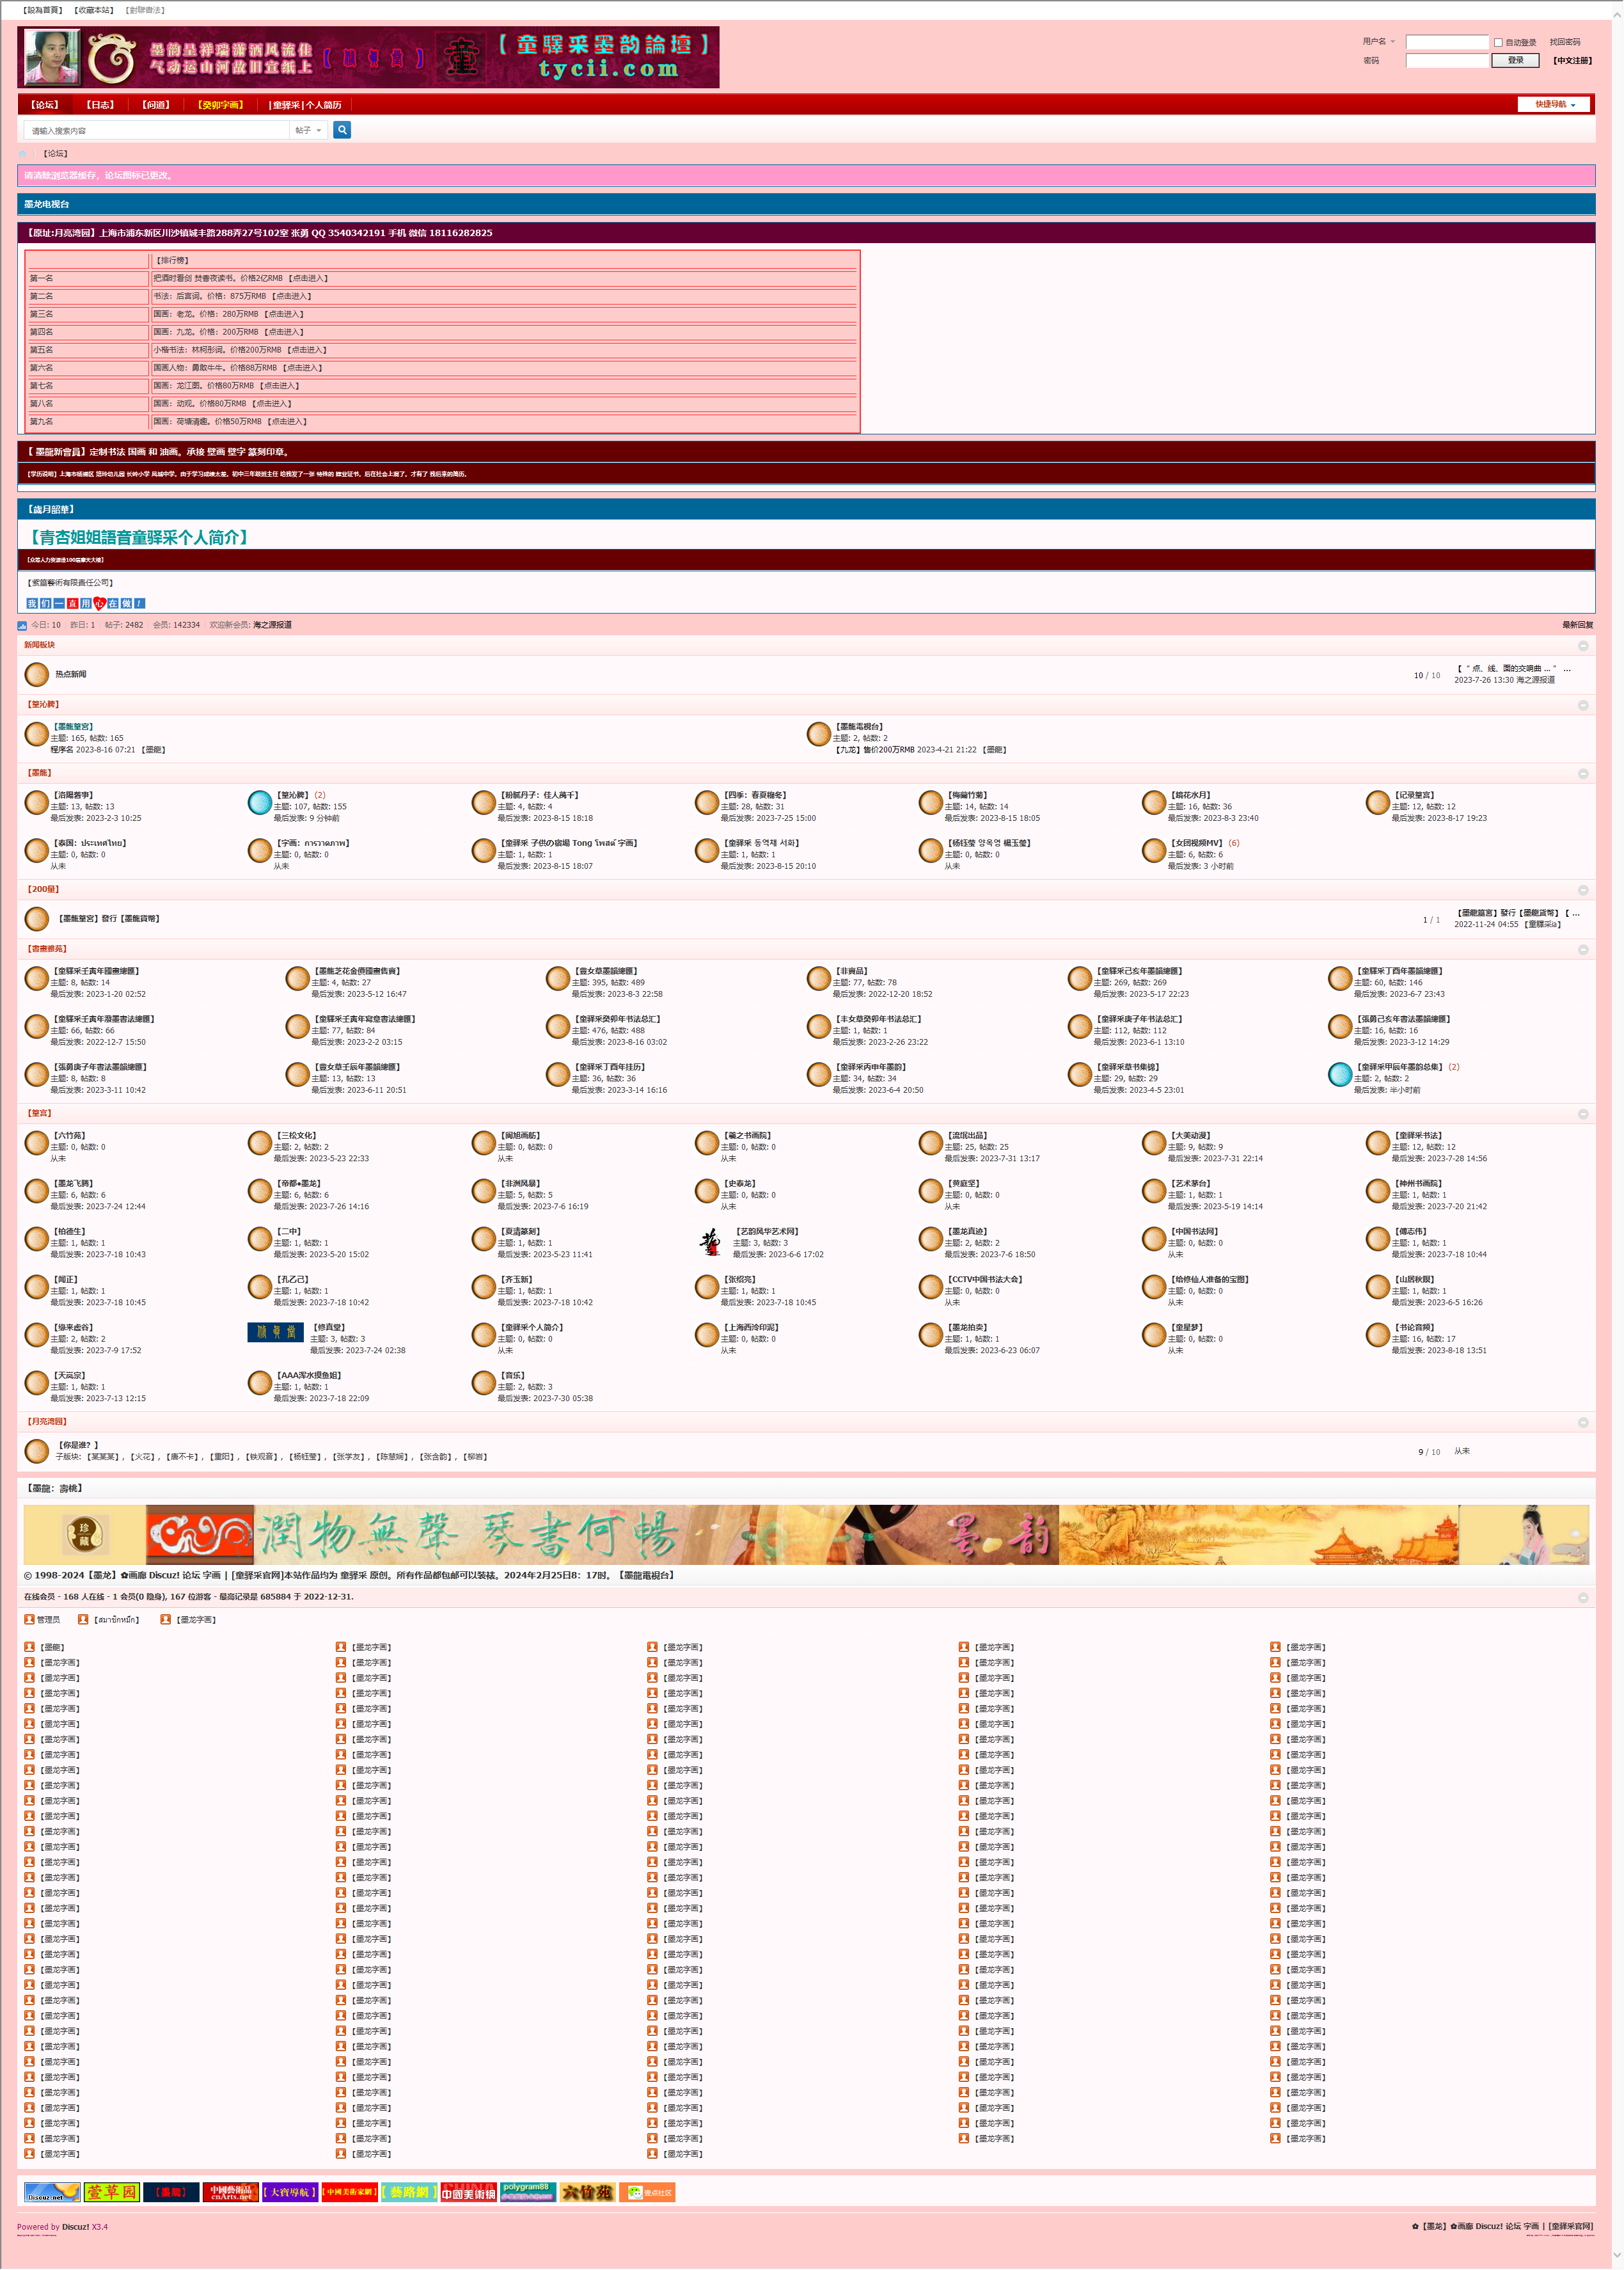The image size is (1624, 2270).
Task: Expand the 用户名 login type dropdown
Action: coord(1379,42)
